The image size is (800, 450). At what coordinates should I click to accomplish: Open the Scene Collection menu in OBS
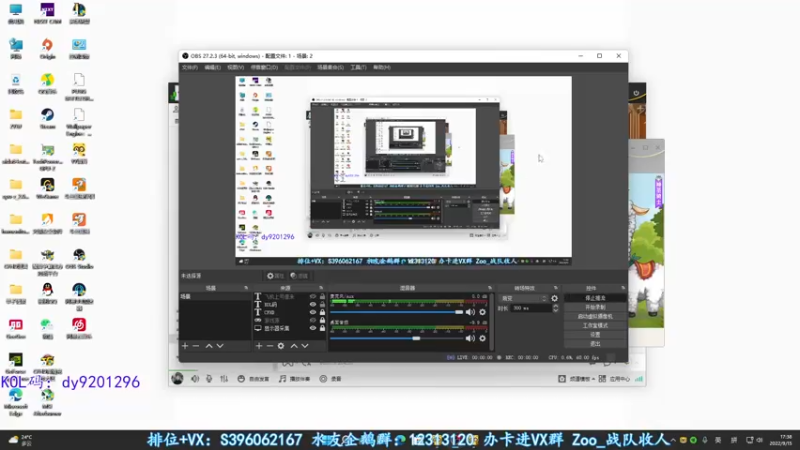[330, 67]
